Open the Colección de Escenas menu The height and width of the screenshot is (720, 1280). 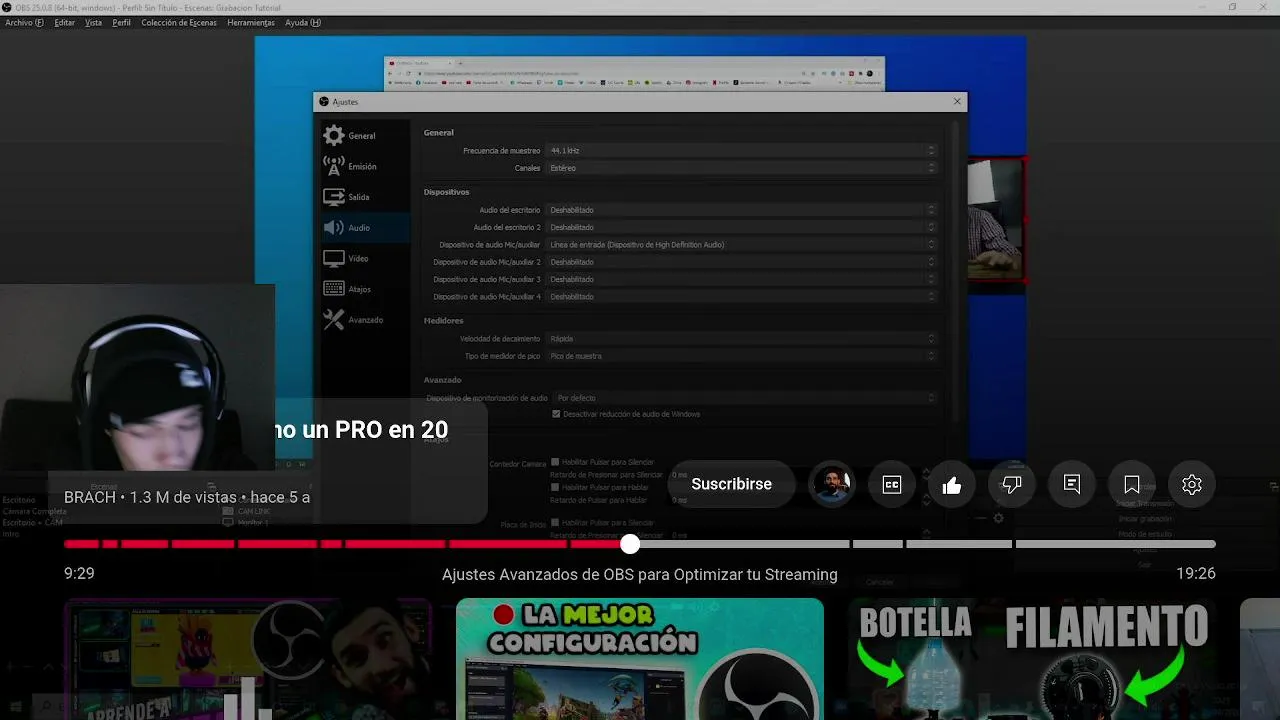pos(179,22)
